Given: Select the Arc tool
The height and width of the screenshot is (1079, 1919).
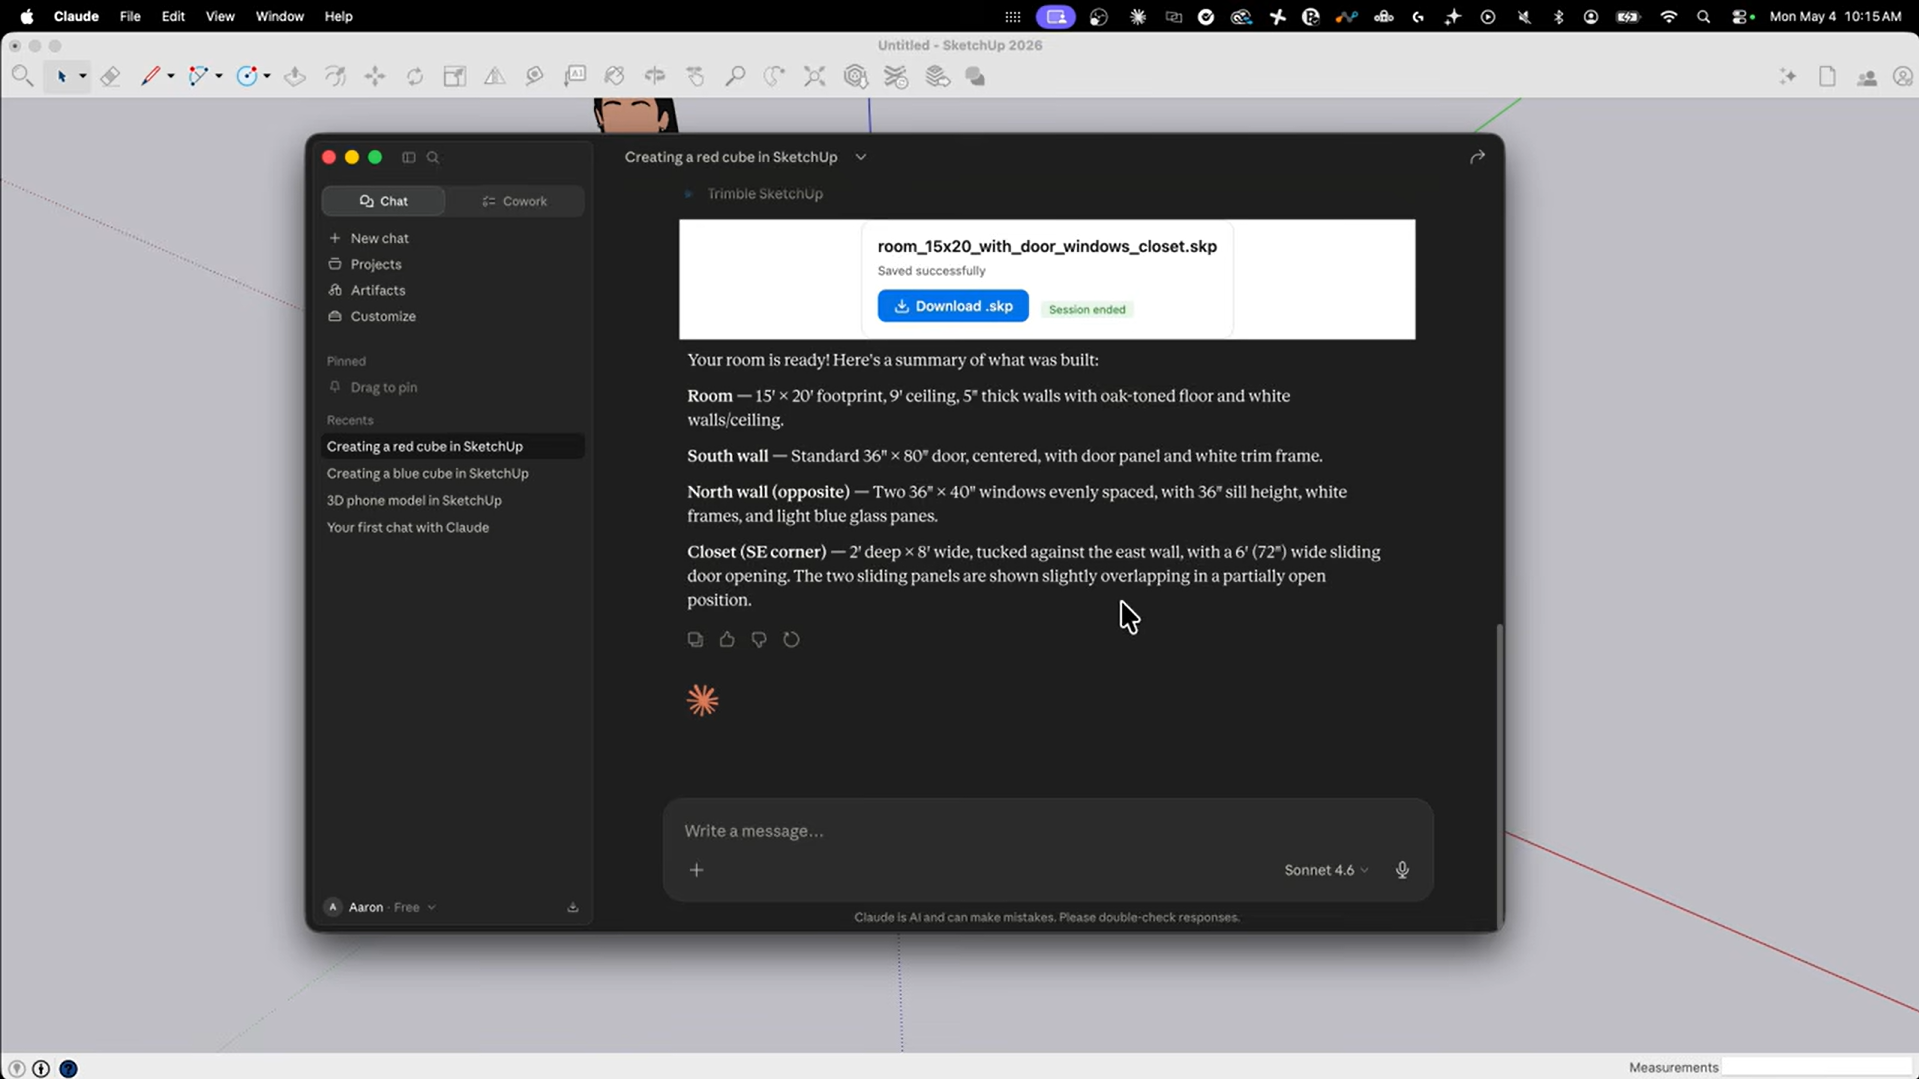Looking at the screenshot, I should [x=198, y=76].
